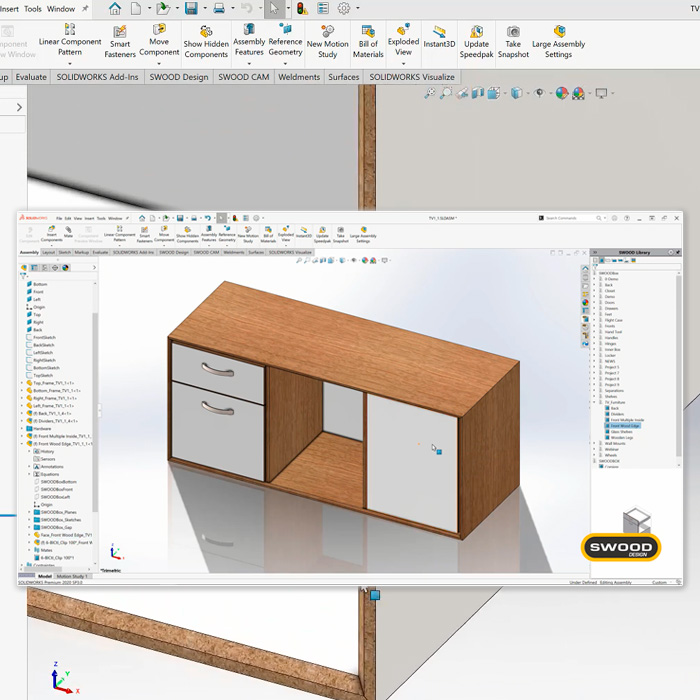Click Apply Scene icon in magnified view toolbar

point(578,93)
